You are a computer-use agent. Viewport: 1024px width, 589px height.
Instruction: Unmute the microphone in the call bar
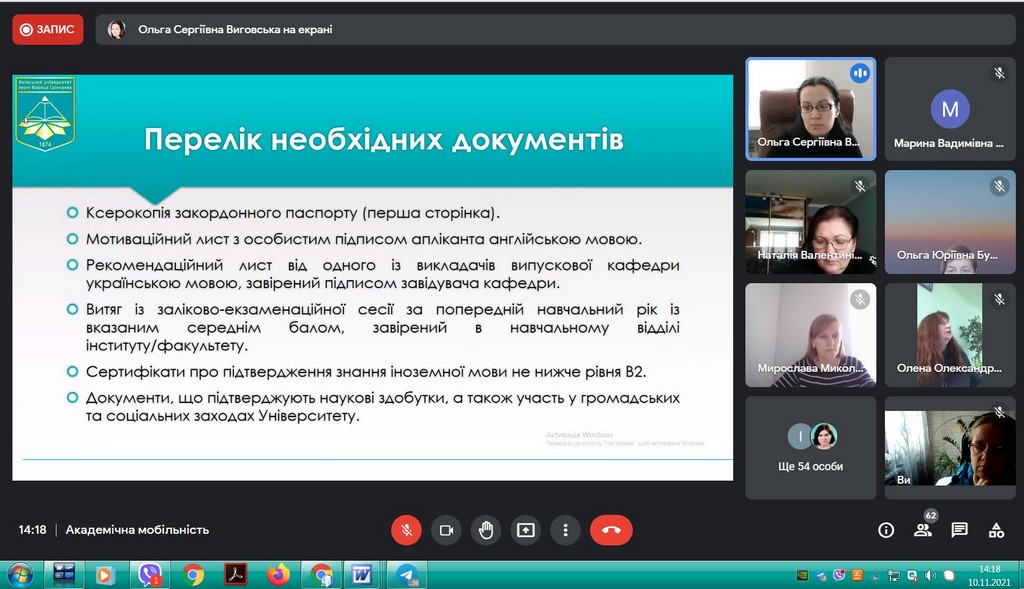pyautogui.click(x=406, y=530)
